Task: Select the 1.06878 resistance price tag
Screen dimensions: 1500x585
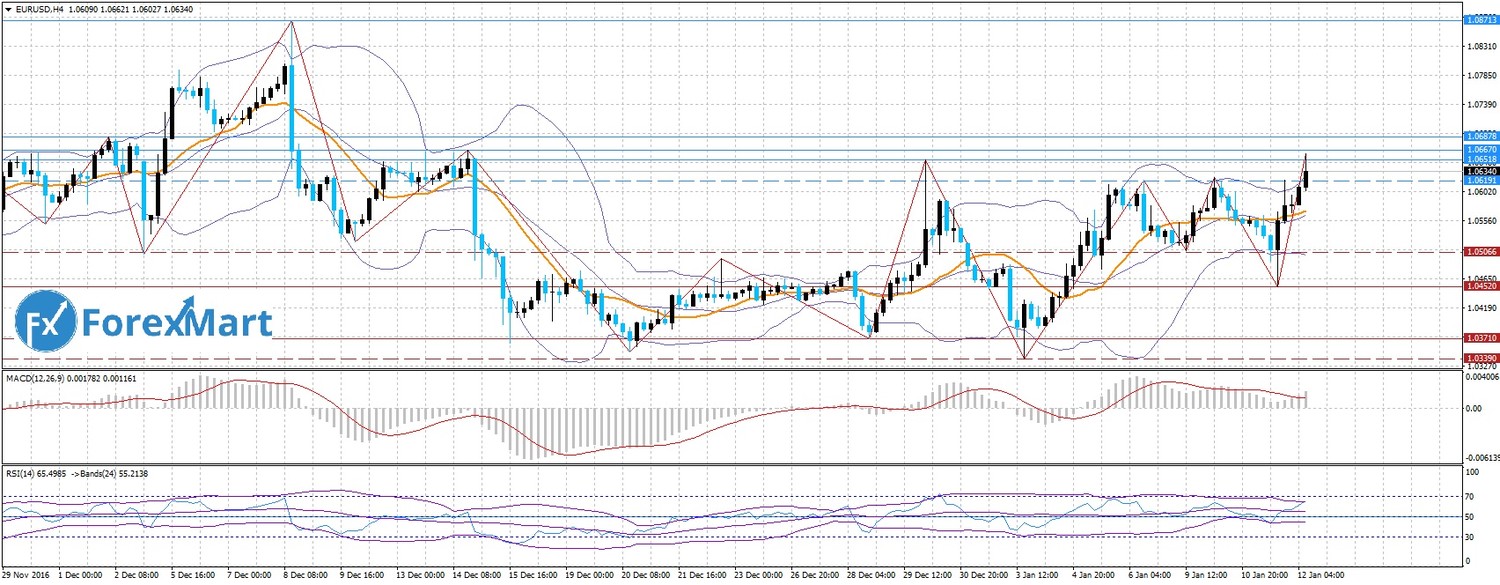Action: (x=1480, y=135)
